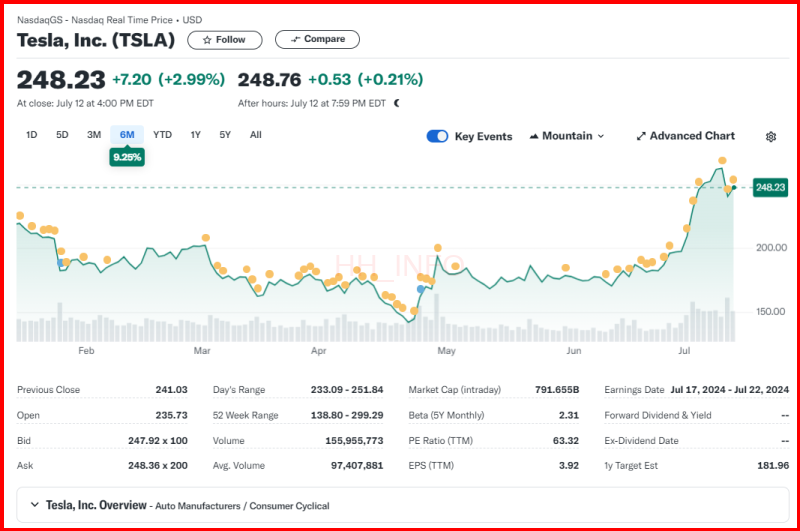This screenshot has height=531, width=800.
Task: Select the 5D time range
Action: [62, 135]
